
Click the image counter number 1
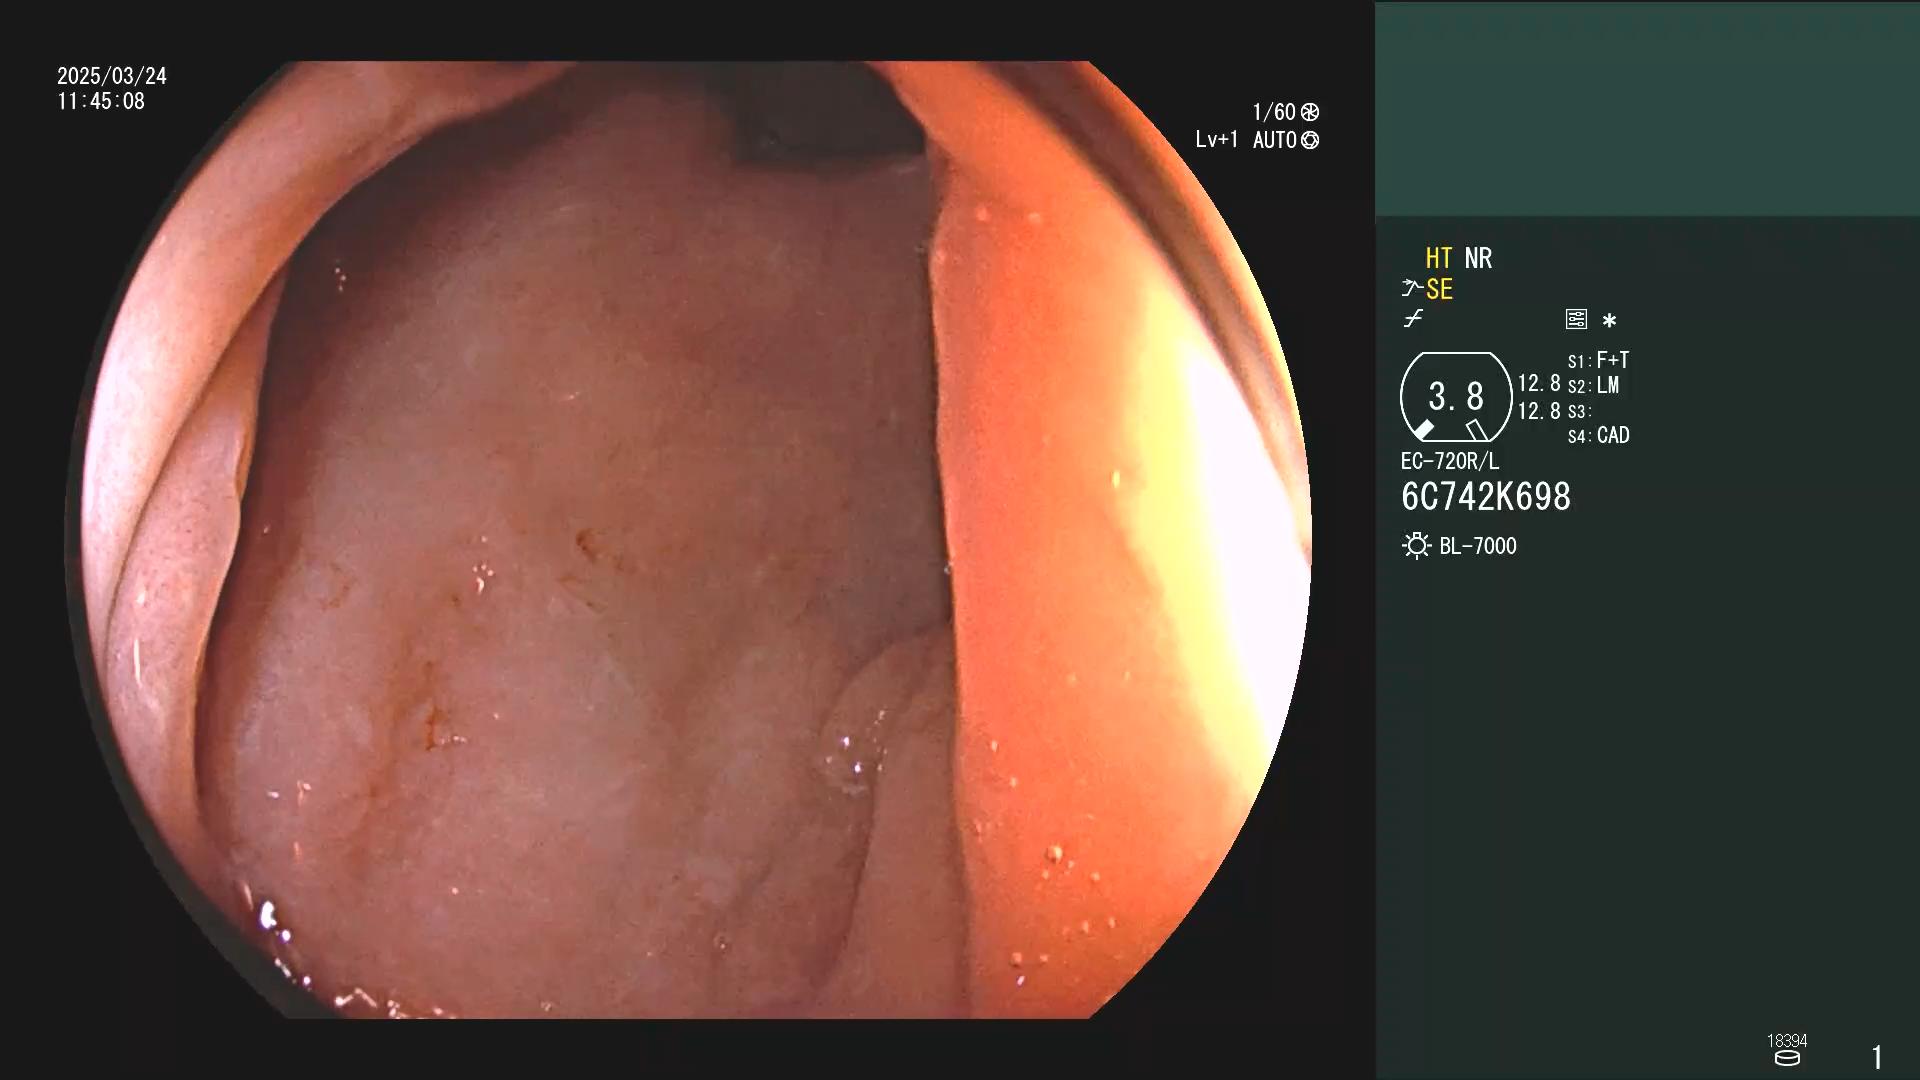tap(1877, 1057)
